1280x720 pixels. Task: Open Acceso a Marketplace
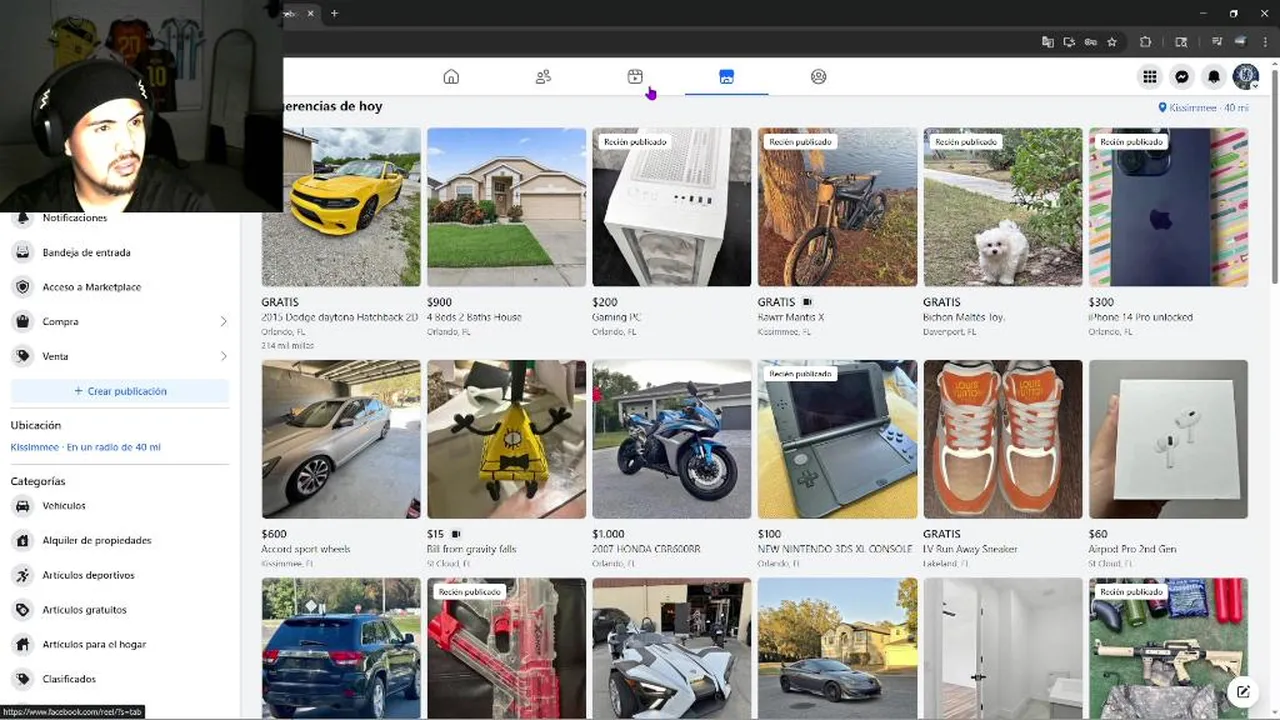point(120,287)
